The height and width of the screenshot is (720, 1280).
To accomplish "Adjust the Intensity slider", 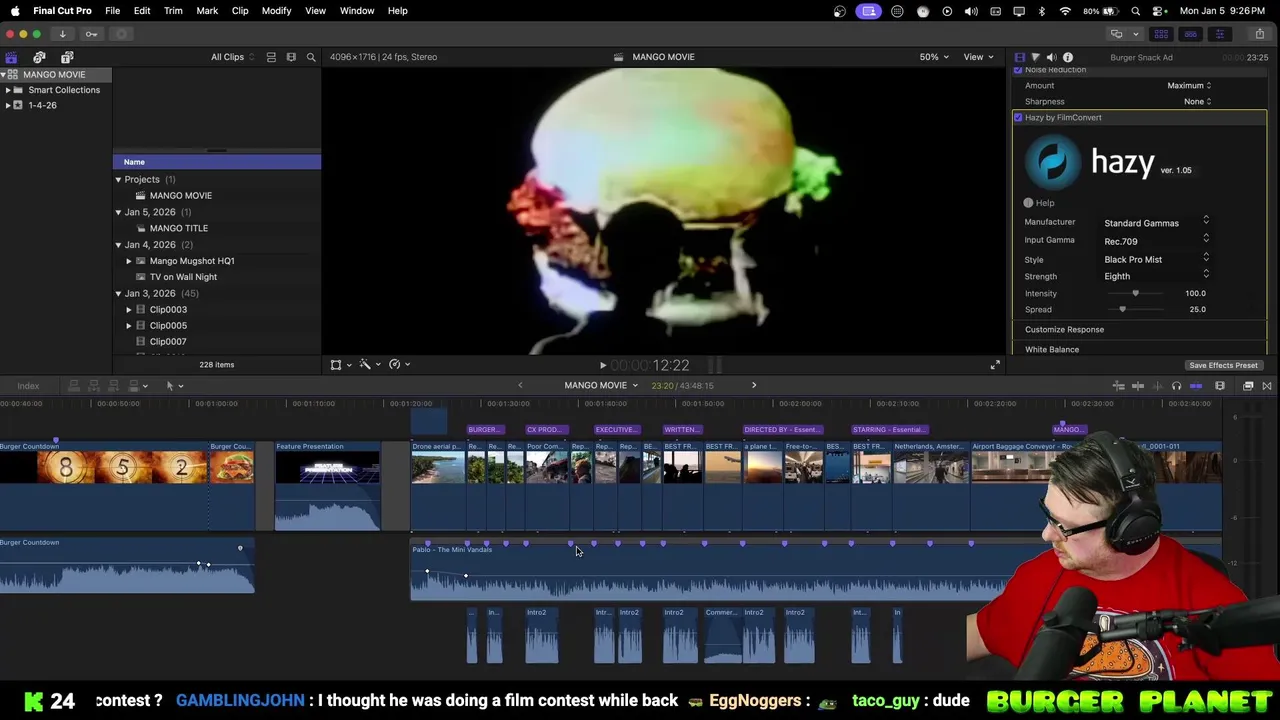I will click(1135, 294).
